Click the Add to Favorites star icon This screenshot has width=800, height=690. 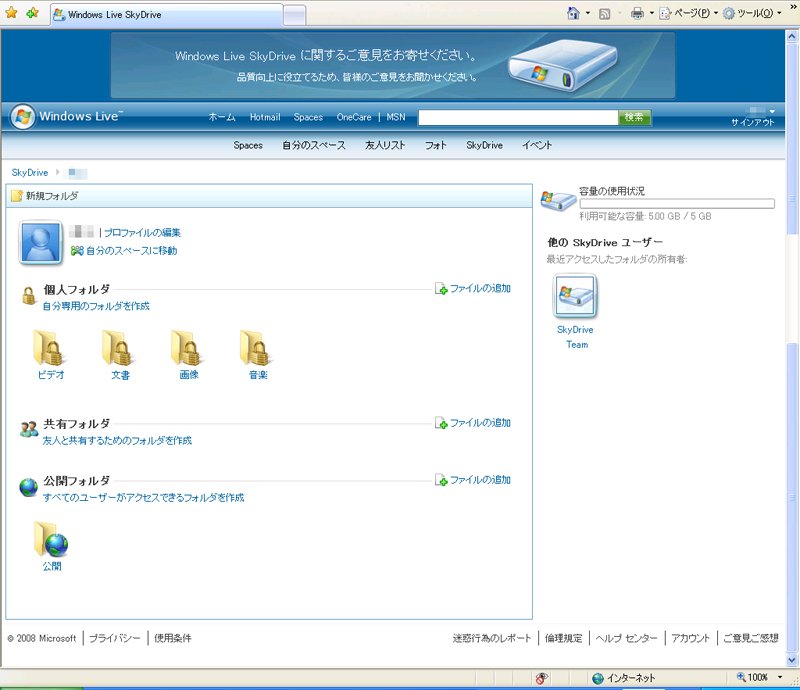point(33,13)
